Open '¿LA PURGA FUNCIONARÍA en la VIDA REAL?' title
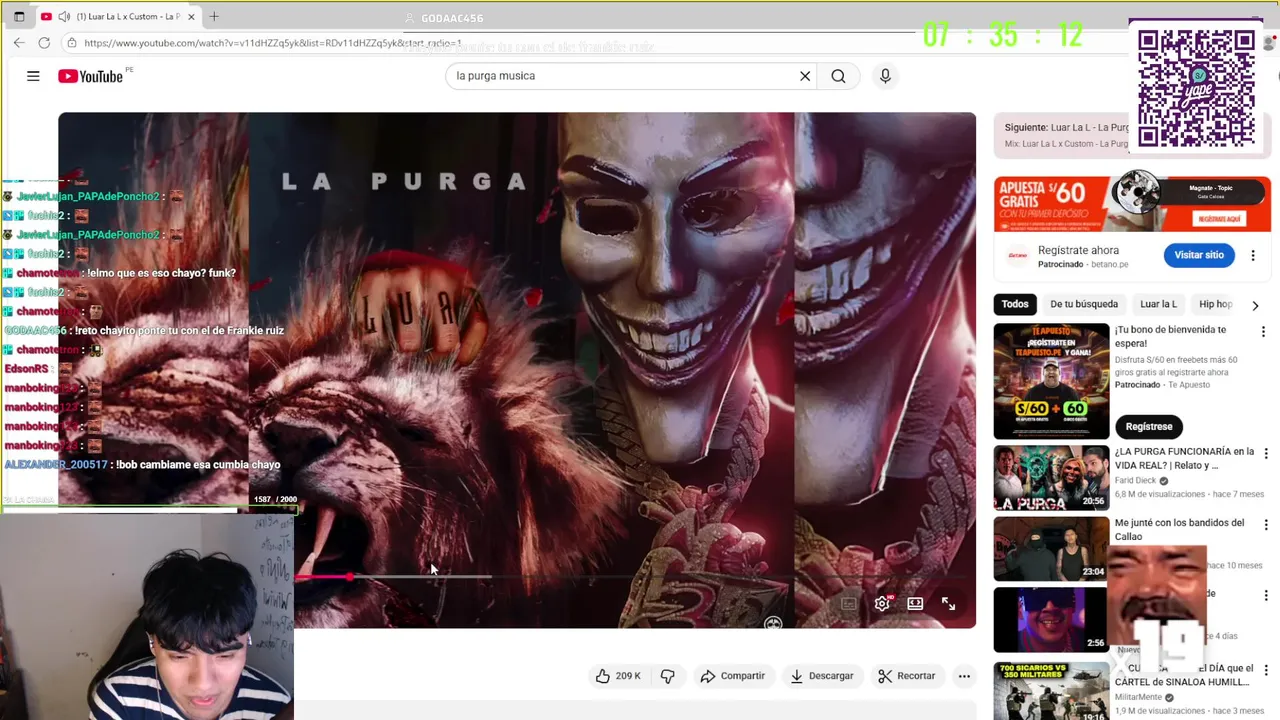Screen dimensions: 1280x720 click(1184, 458)
